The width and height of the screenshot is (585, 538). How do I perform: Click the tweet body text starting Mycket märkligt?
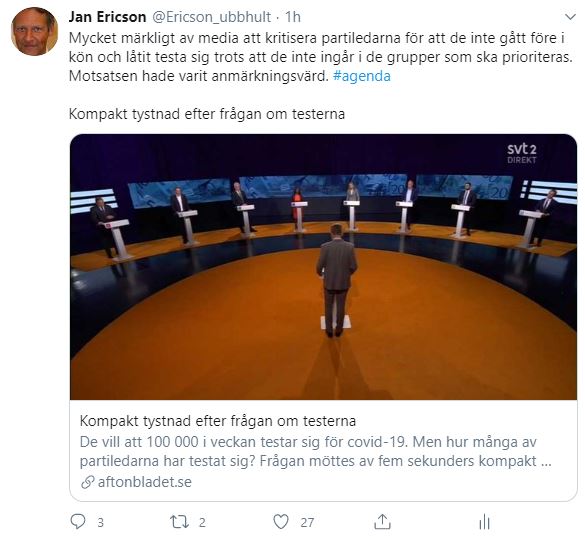coord(320,57)
